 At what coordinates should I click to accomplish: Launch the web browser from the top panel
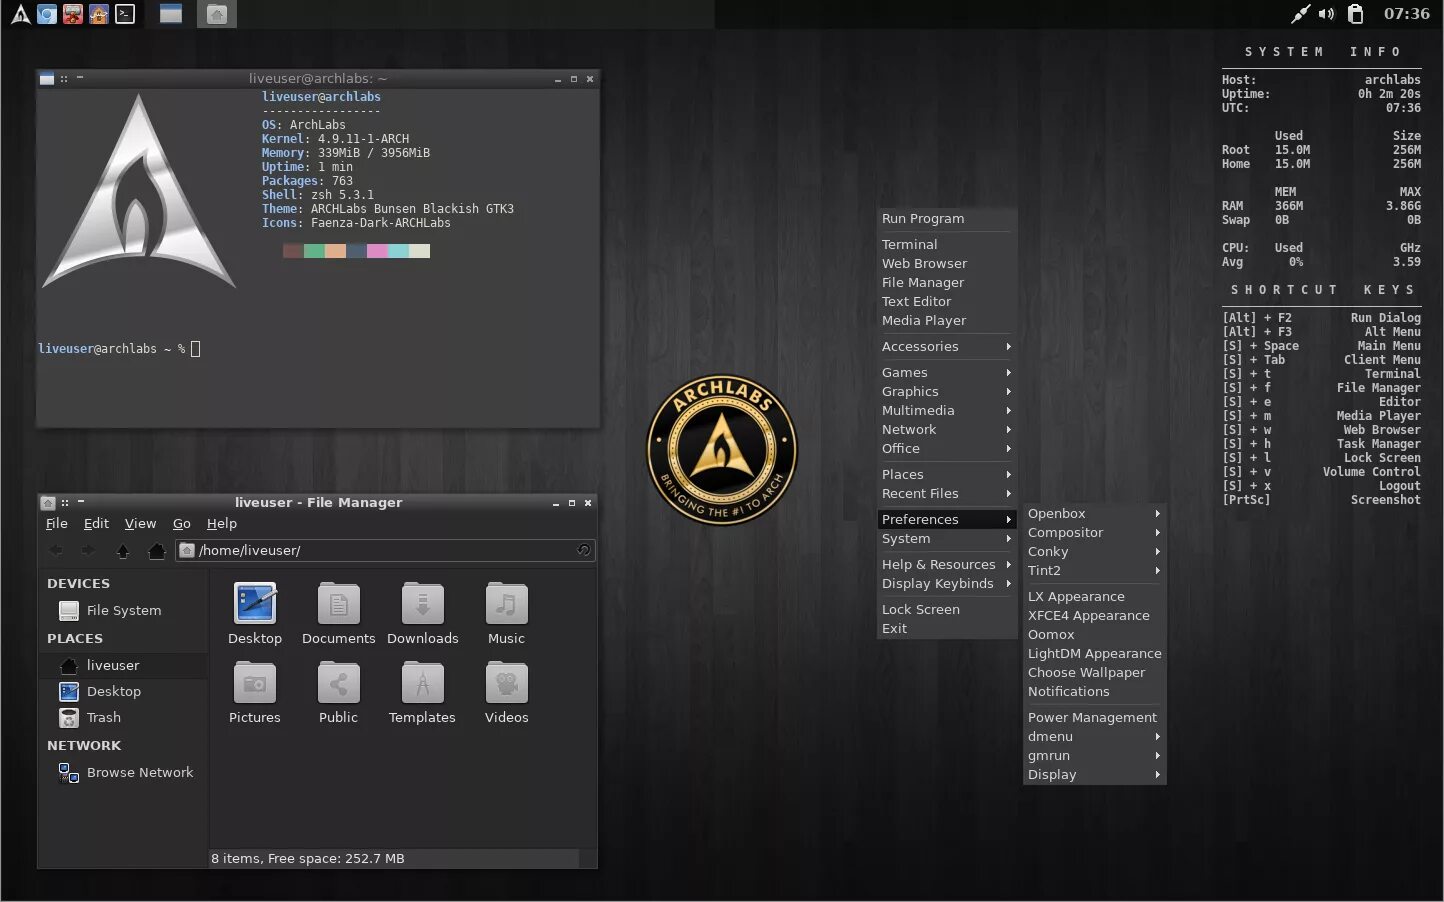(47, 14)
